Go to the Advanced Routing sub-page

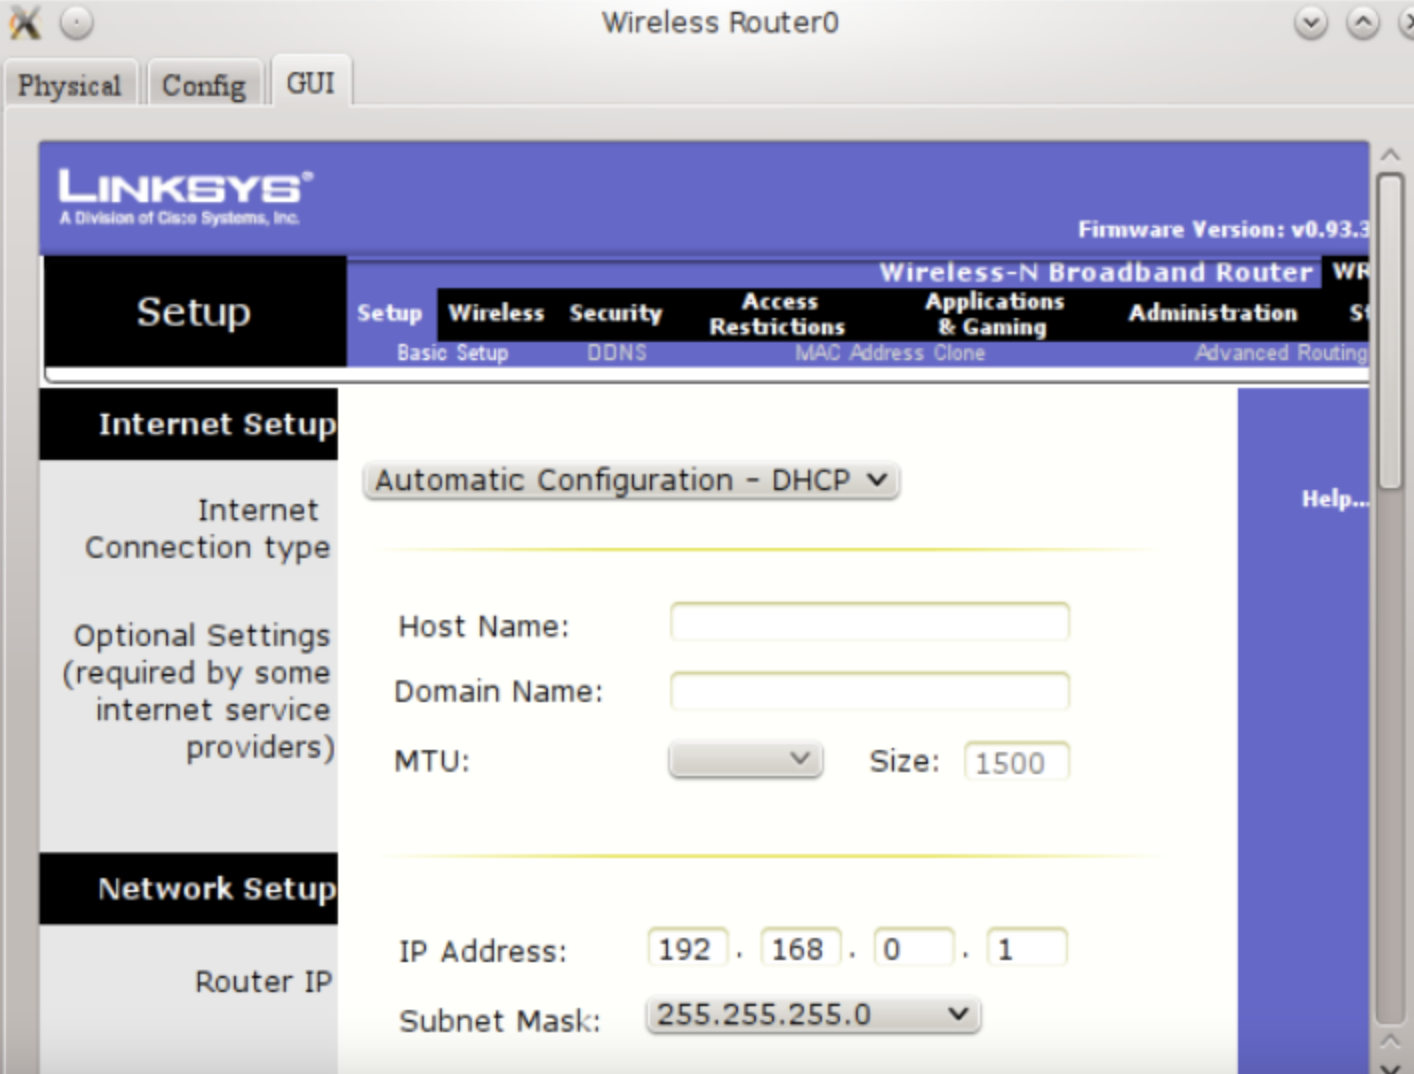1281,353
